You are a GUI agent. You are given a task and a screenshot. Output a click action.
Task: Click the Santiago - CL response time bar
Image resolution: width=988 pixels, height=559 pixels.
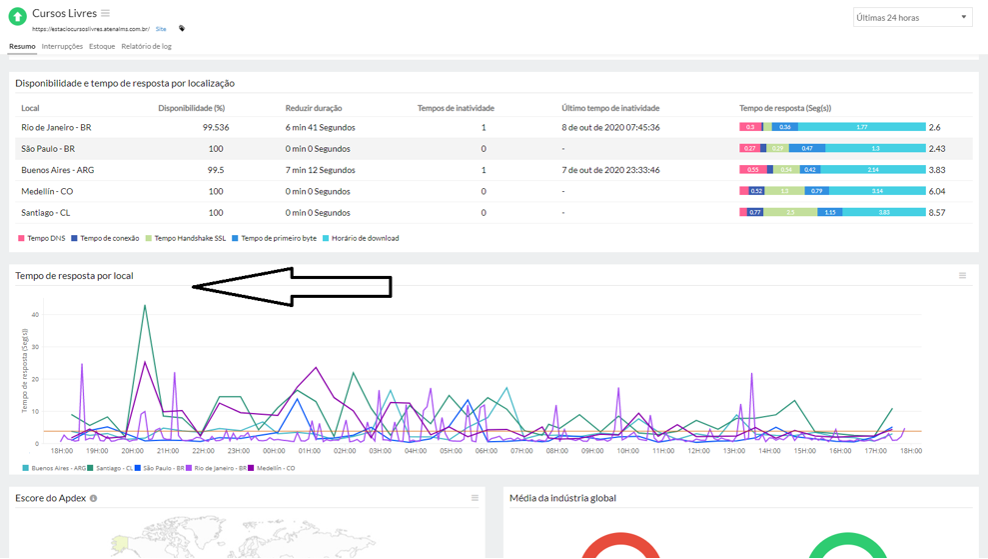point(832,212)
